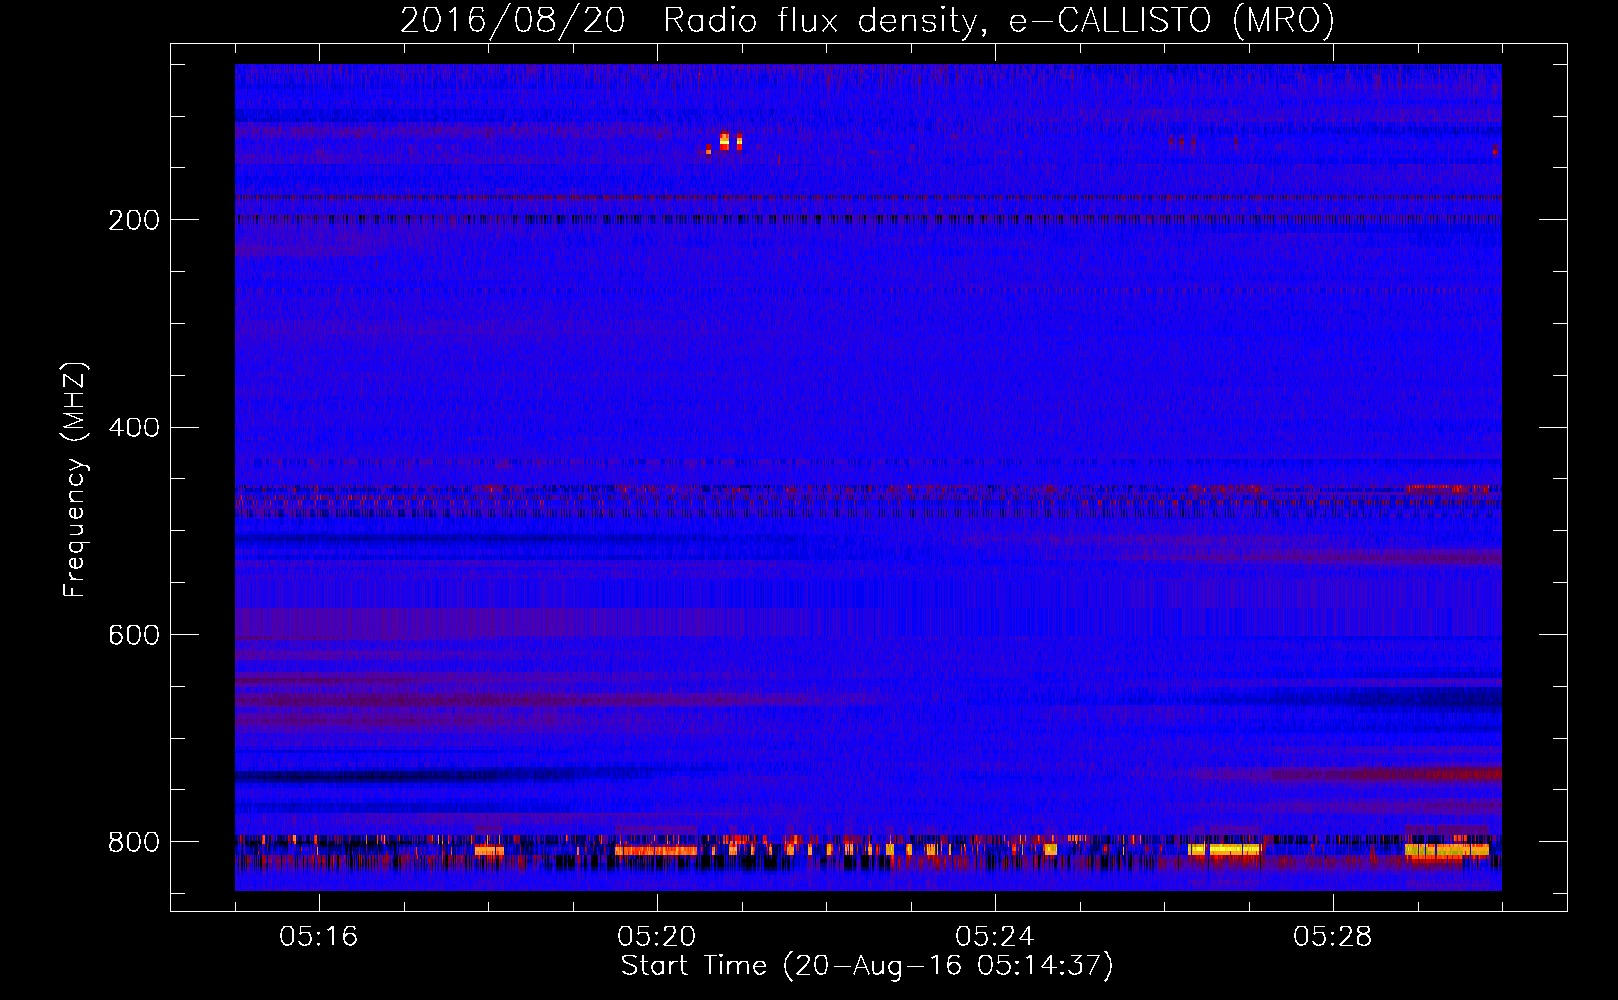Click the 400 frequency tick label
1618x1000 pixels.
coord(134,428)
